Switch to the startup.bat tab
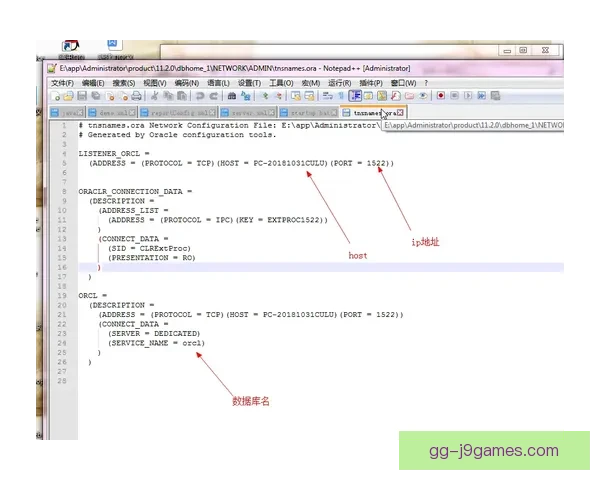 click(308, 113)
